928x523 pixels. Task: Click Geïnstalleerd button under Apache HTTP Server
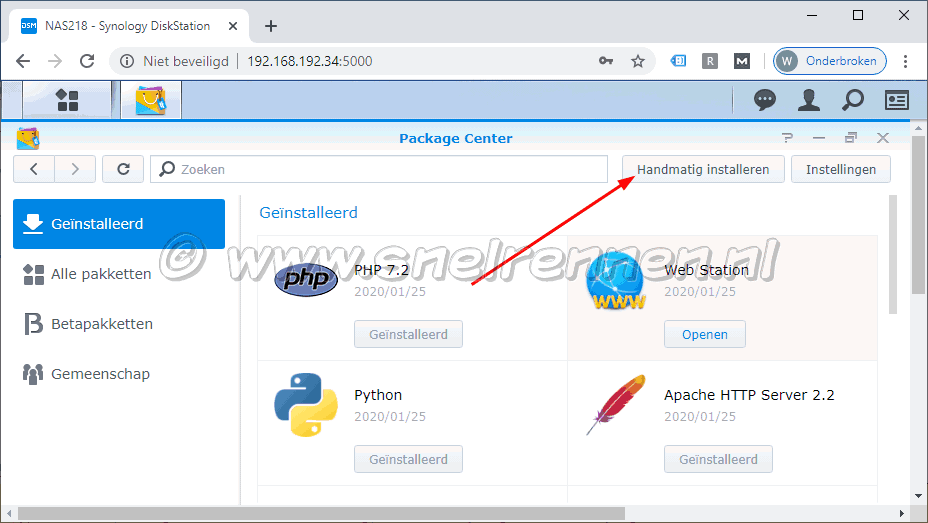718,459
